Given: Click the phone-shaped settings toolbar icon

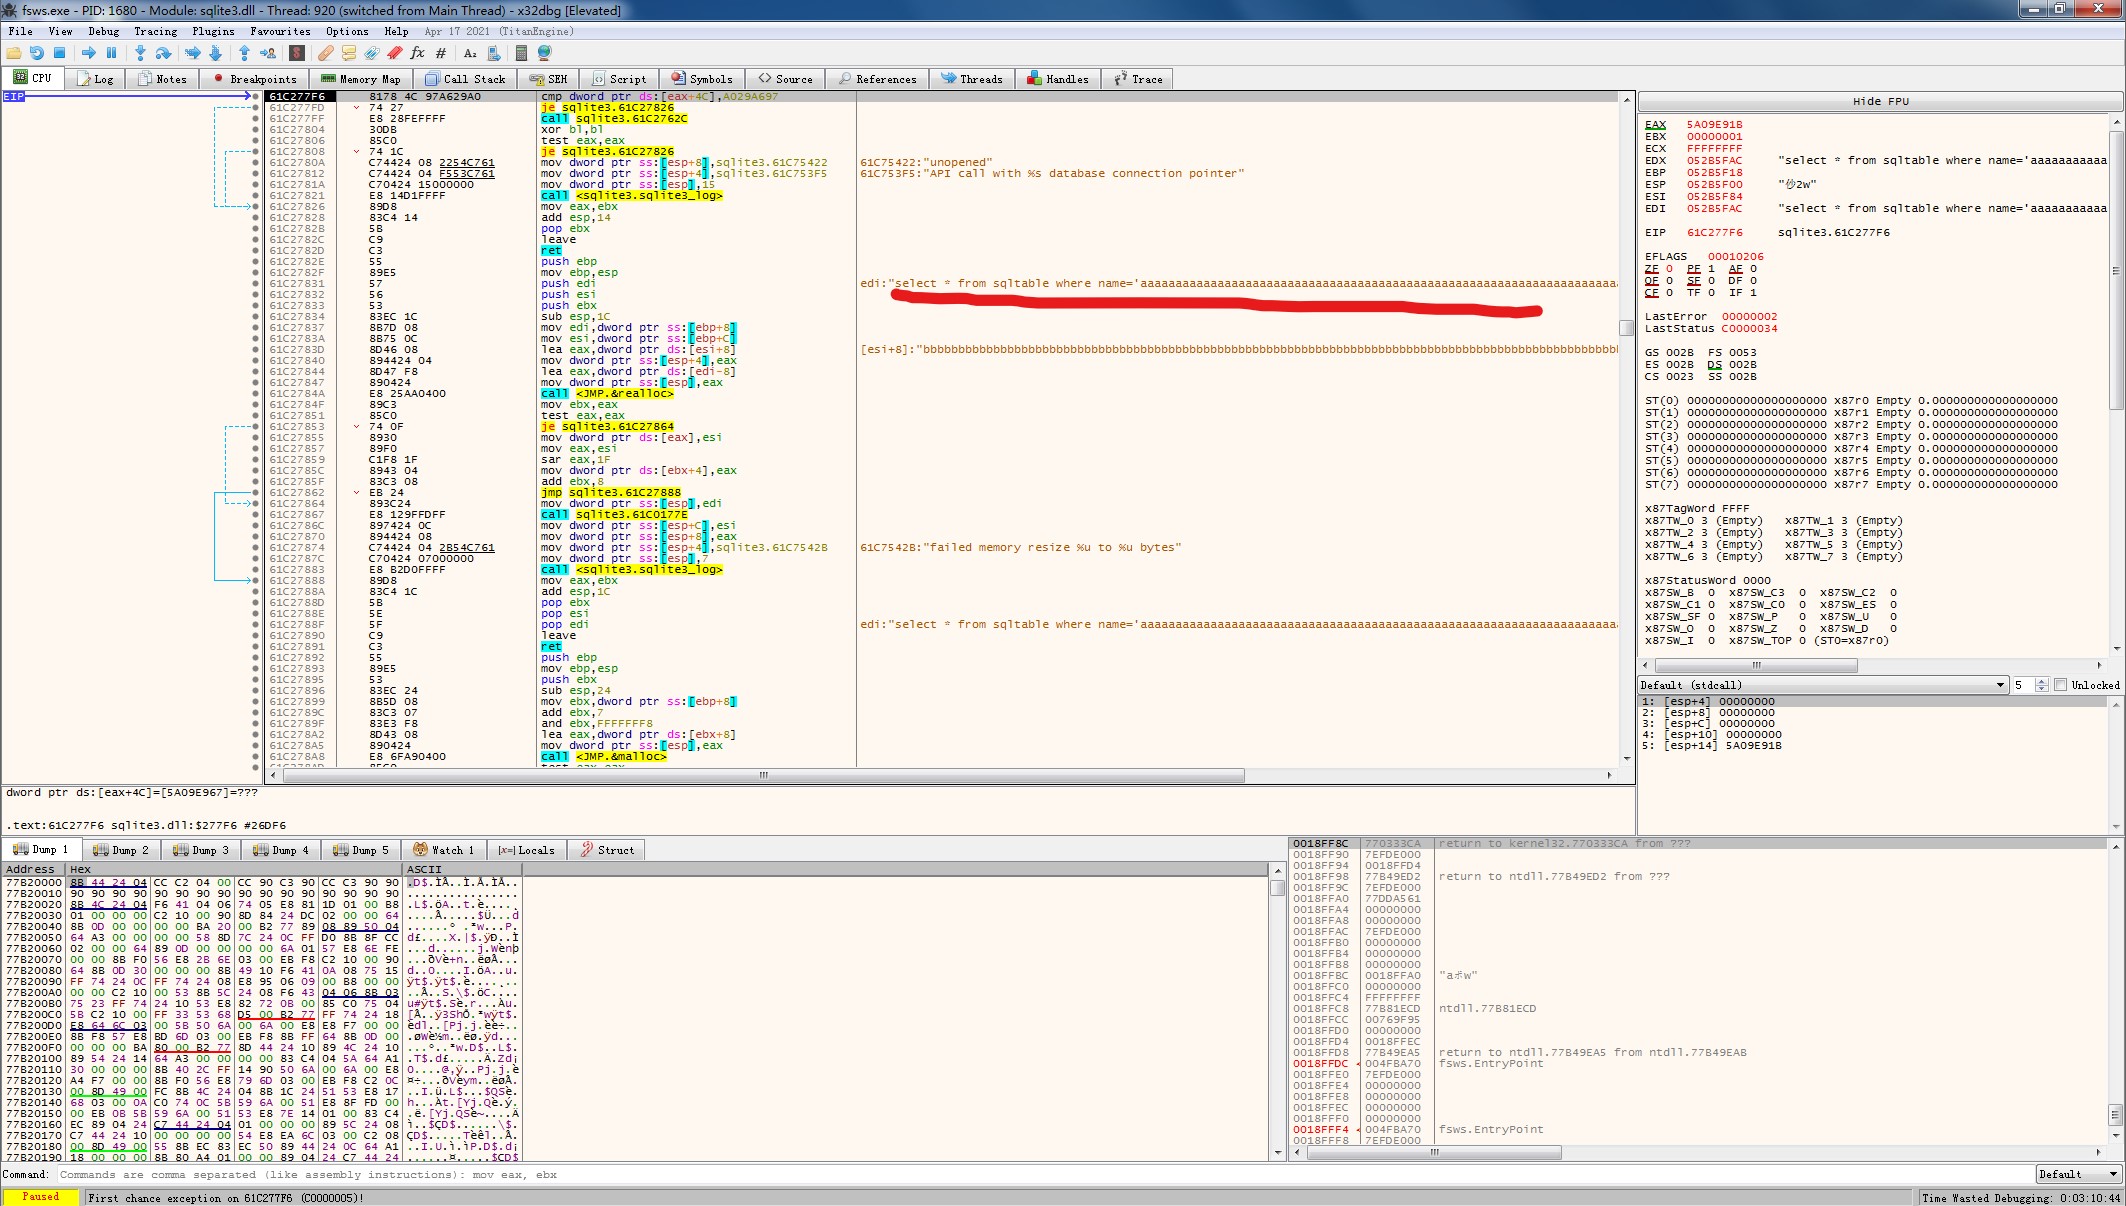Looking at the screenshot, I should [x=493, y=53].
